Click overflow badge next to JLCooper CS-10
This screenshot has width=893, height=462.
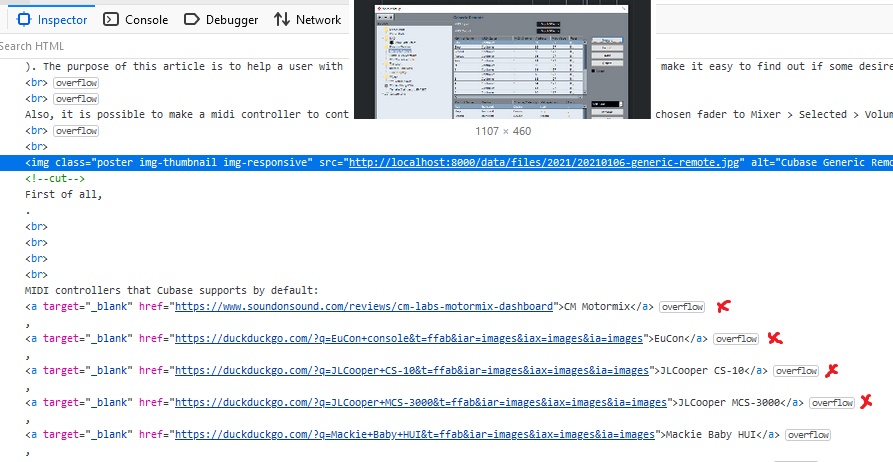click(796, 370)
